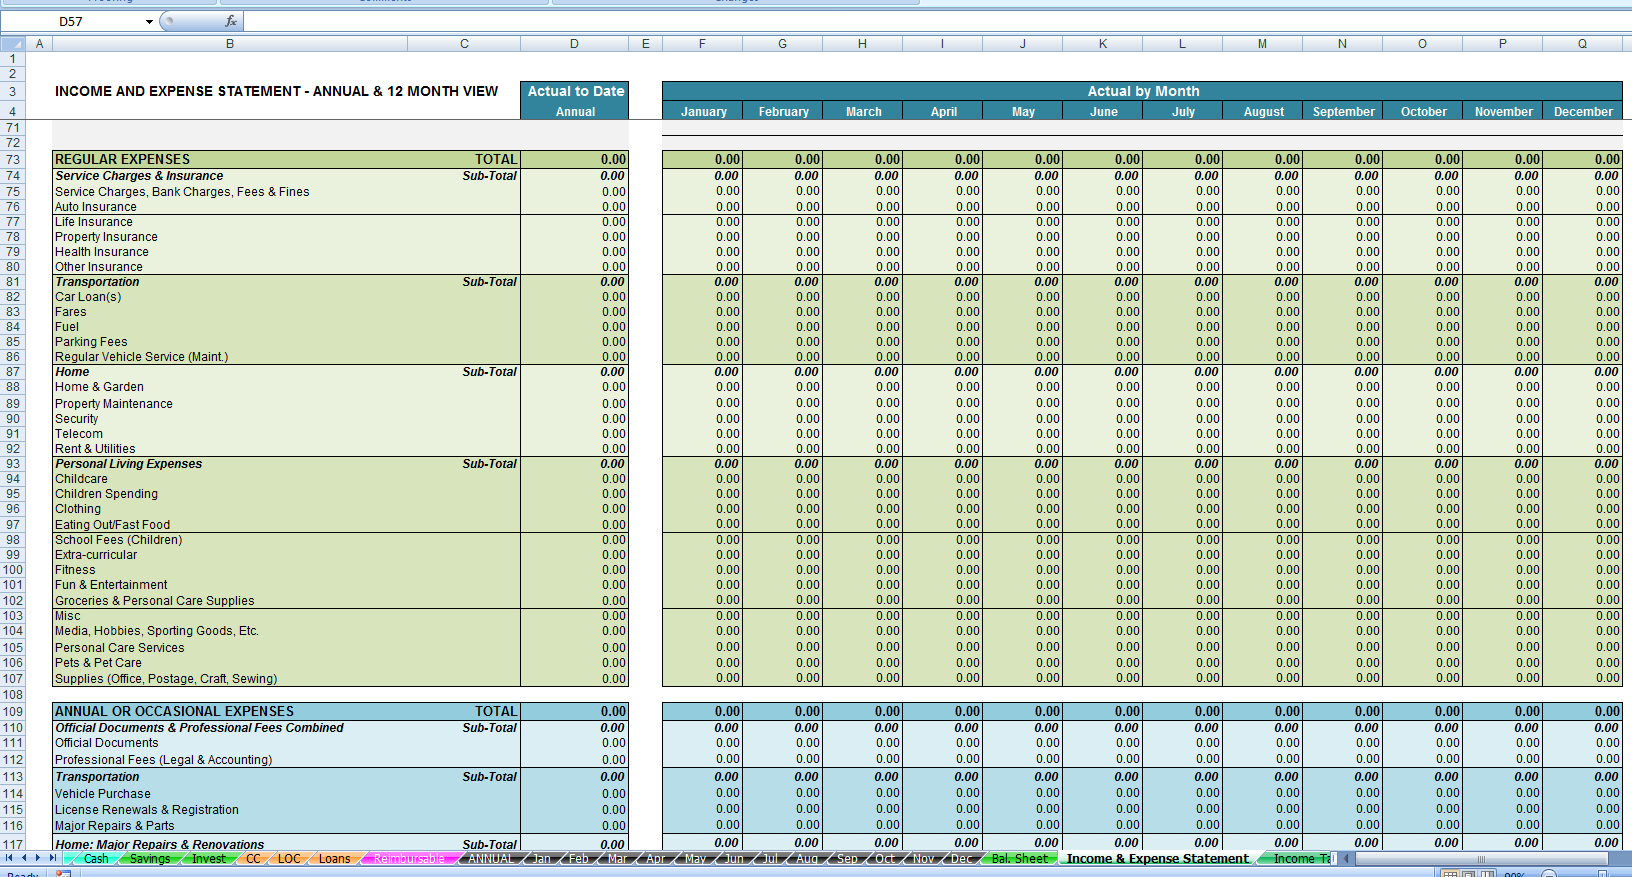Select the REGULAR EXPENSES total cell

tap(574, 160)
